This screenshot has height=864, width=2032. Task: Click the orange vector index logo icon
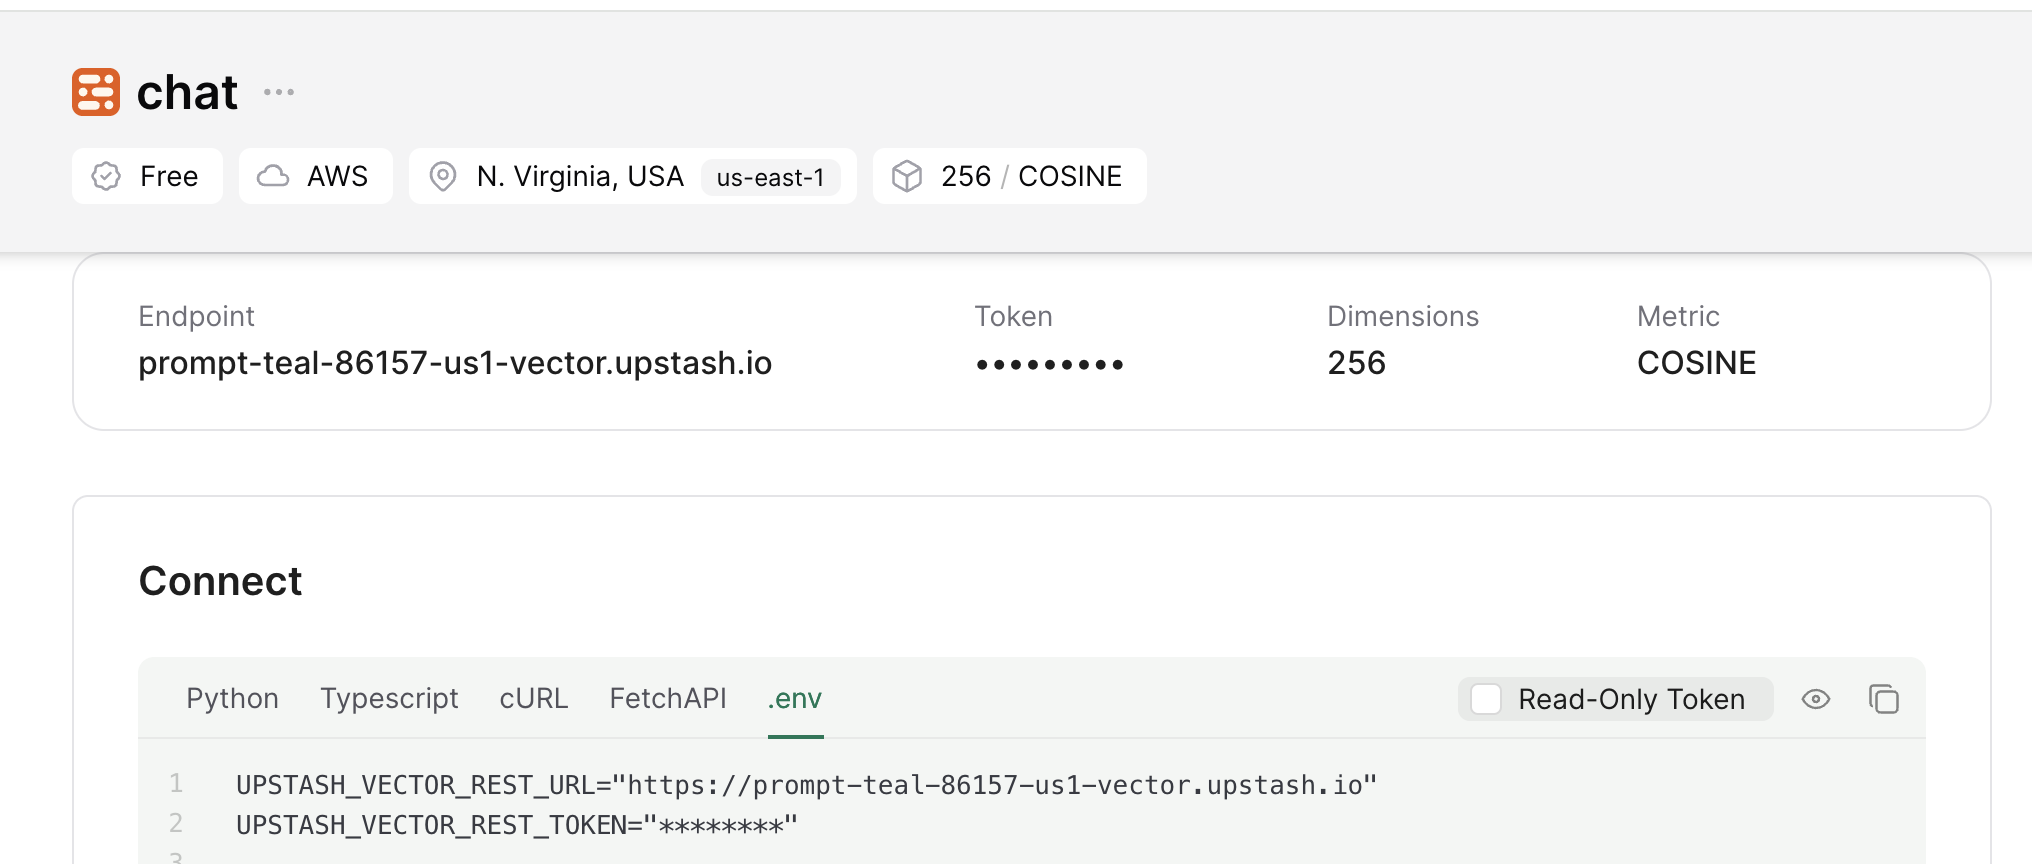point(96,92)
